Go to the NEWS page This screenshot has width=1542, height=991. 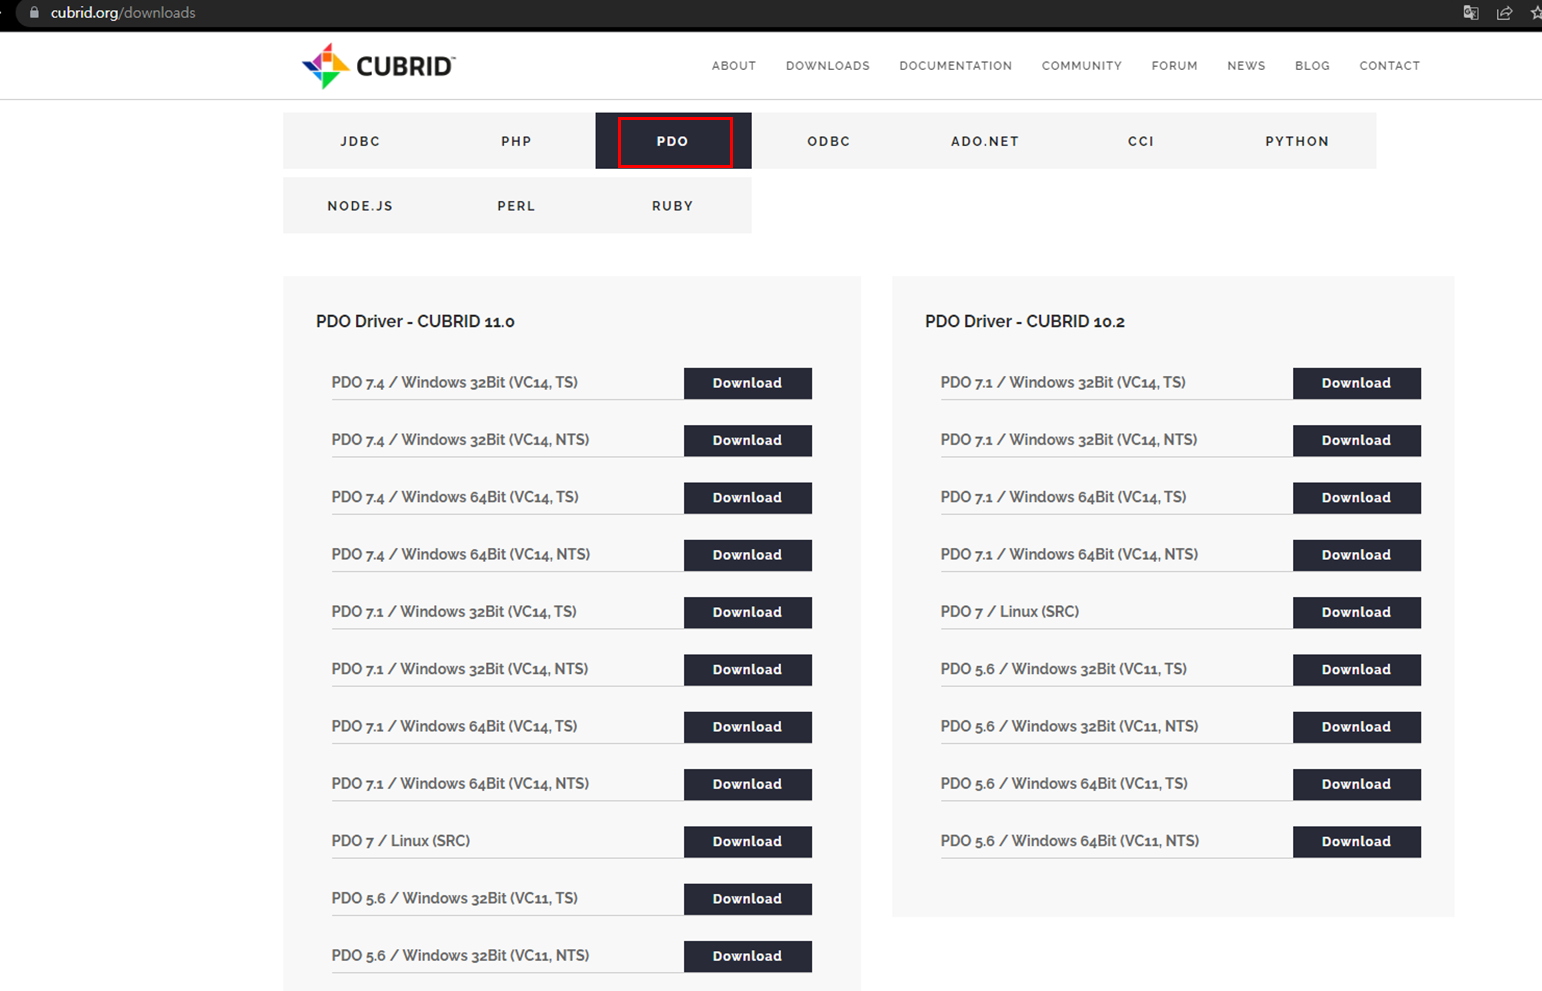pyautogui.click(x=1247, y=66)
